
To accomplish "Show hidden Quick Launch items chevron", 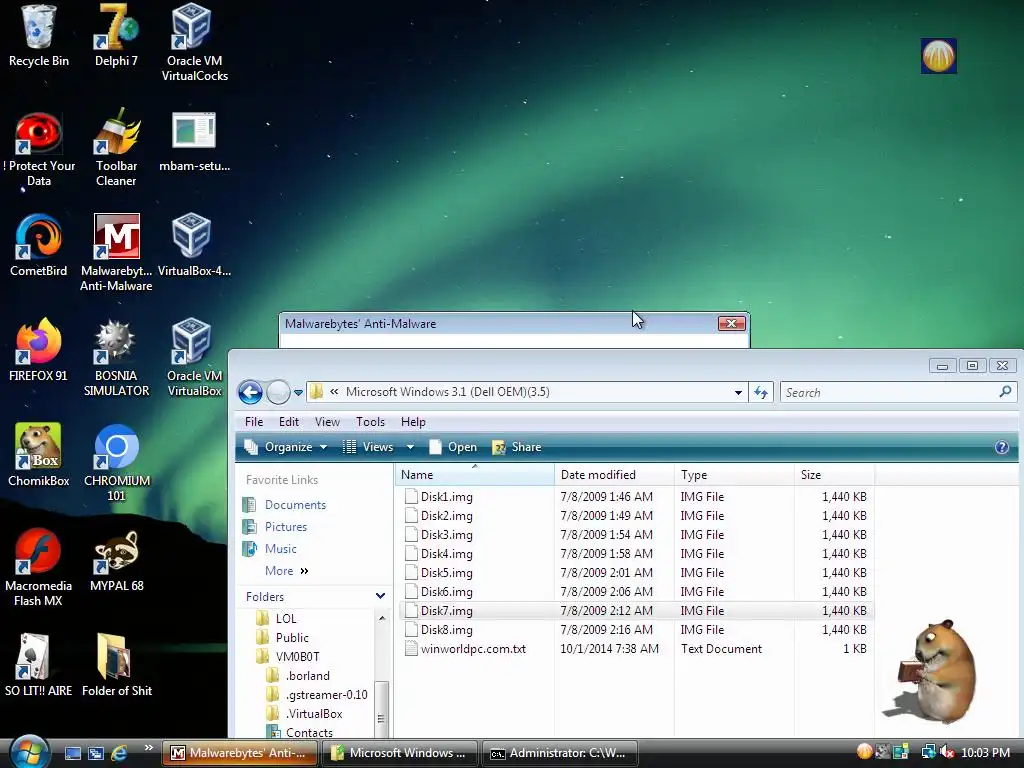I will (x=148, y=748).
